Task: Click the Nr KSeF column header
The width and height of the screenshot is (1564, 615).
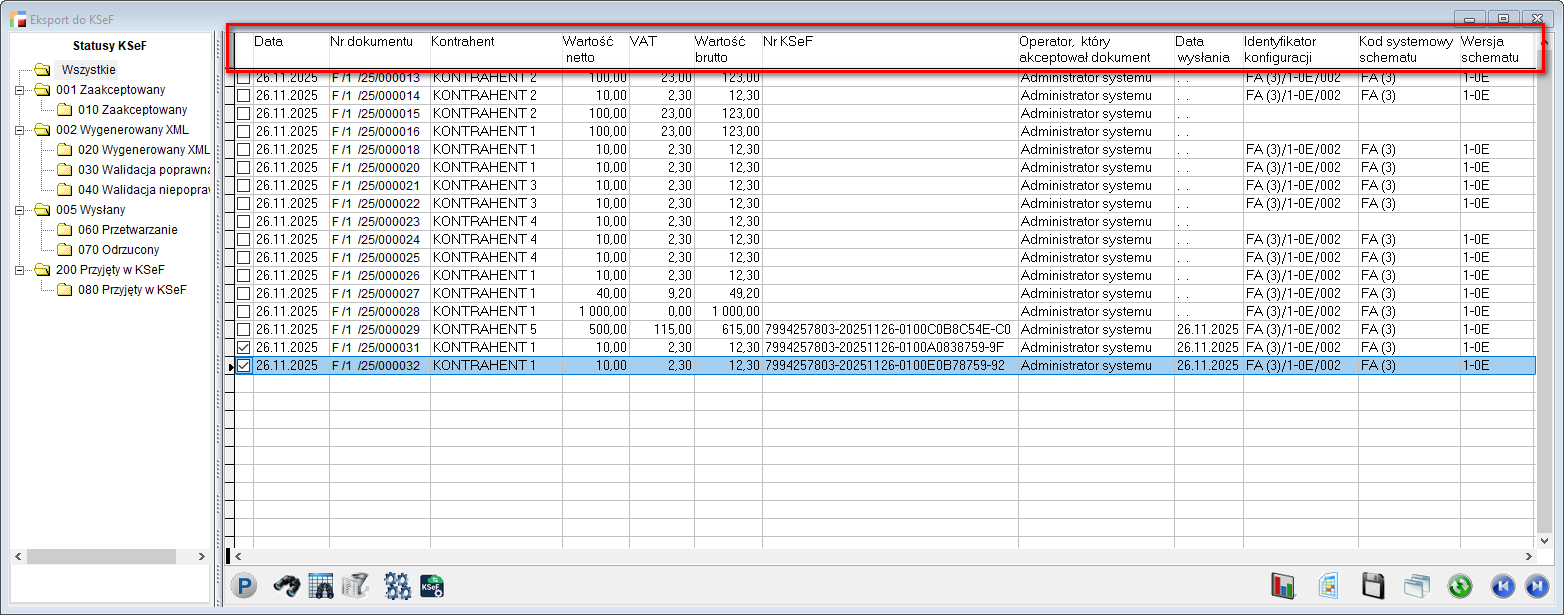Action: (x=785, y=42)
